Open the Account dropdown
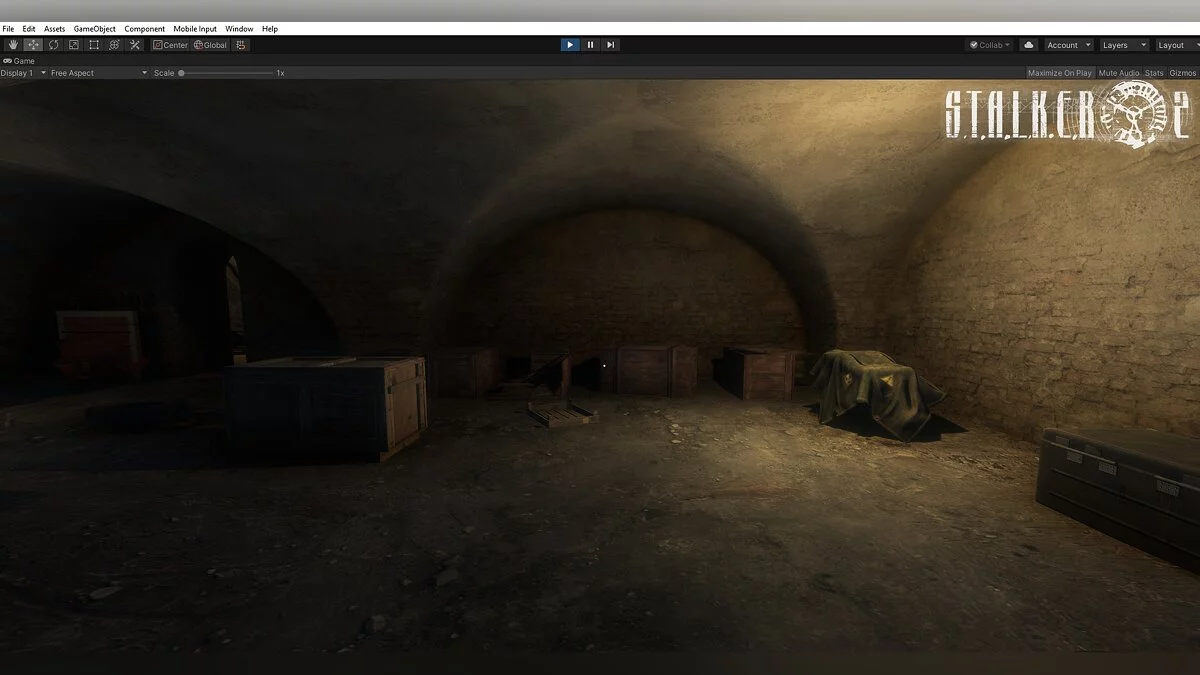Screen dimensions: 1200x675 coord(1068,45)
